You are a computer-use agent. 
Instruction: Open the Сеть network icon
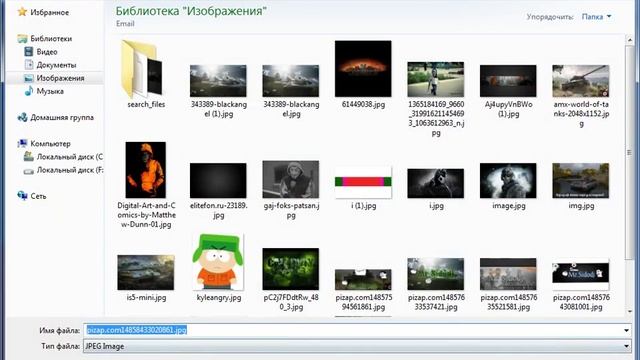[x=22, y=196]
